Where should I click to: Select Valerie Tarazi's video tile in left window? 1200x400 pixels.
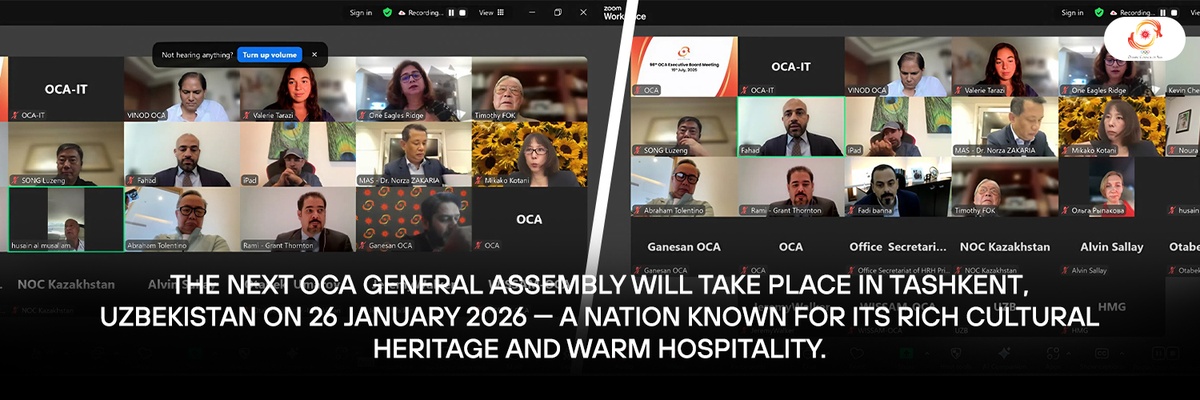[x=297, y=88]
